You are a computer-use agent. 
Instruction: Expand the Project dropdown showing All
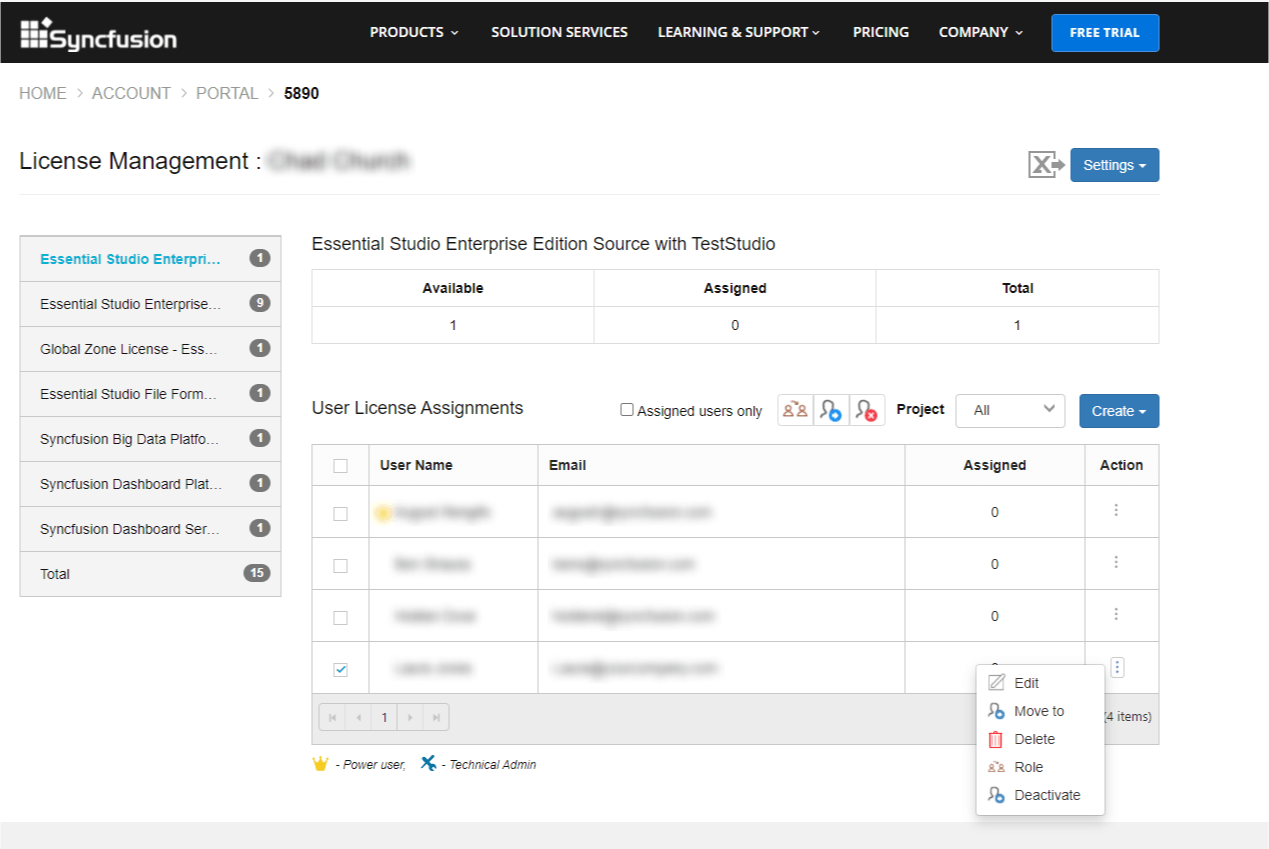coord(1010,410)
